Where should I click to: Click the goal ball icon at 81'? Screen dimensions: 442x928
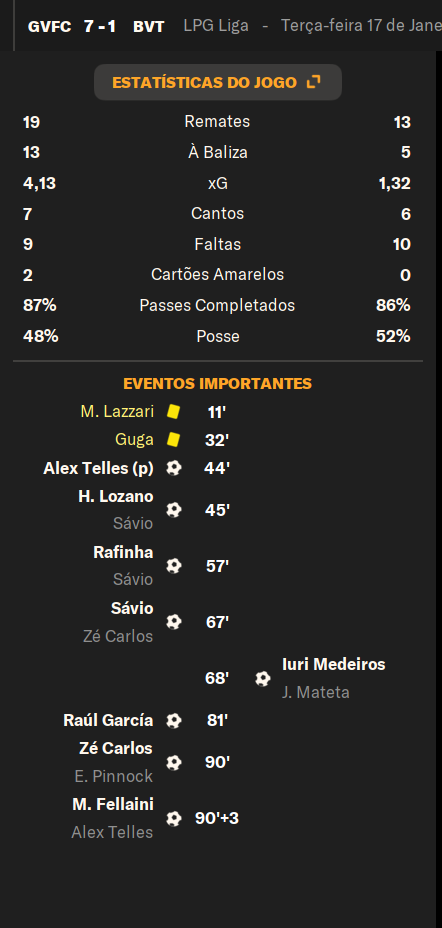(x=173, y=720)
